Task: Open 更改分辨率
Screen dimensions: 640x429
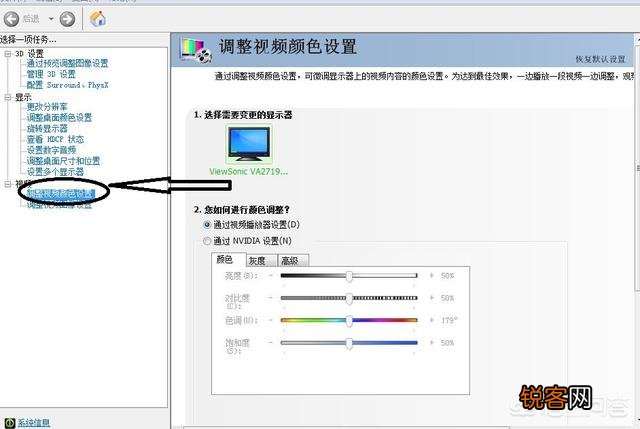Action: tap(47, 107)
